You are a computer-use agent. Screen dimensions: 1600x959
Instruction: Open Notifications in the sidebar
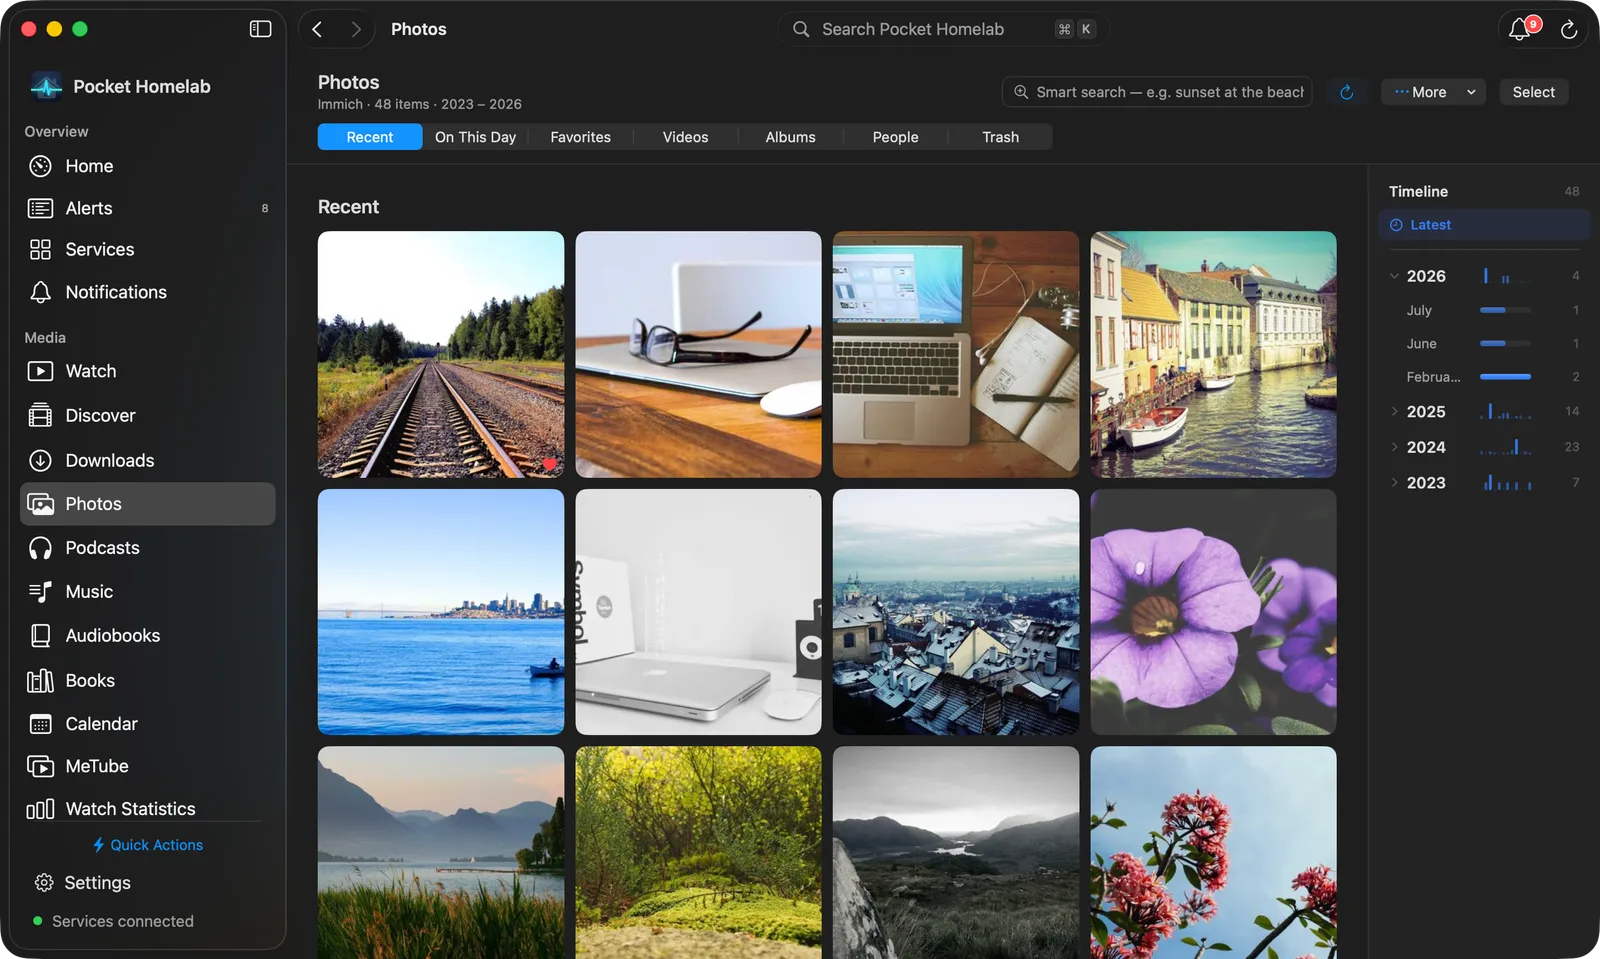pos(147,292)
